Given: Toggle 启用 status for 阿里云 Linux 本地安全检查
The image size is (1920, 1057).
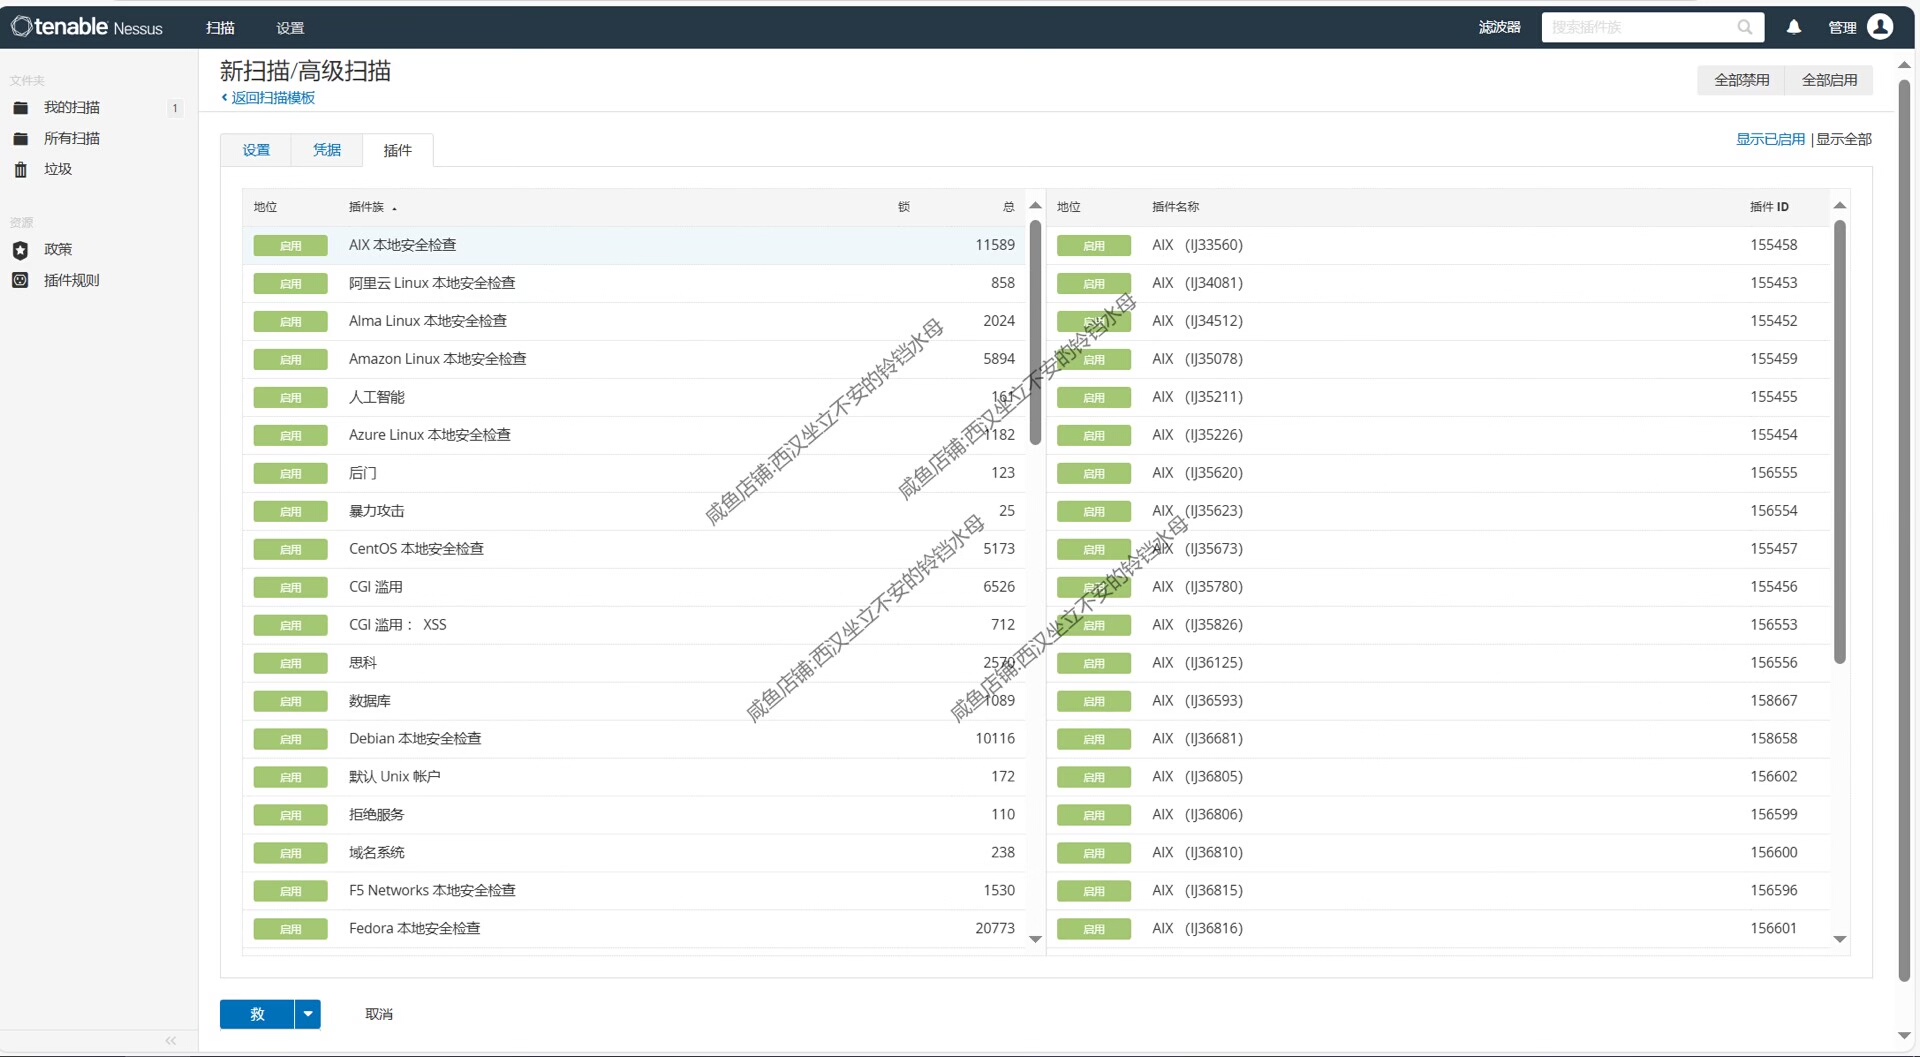Looking at the screenshot, I should click(291, 284).
